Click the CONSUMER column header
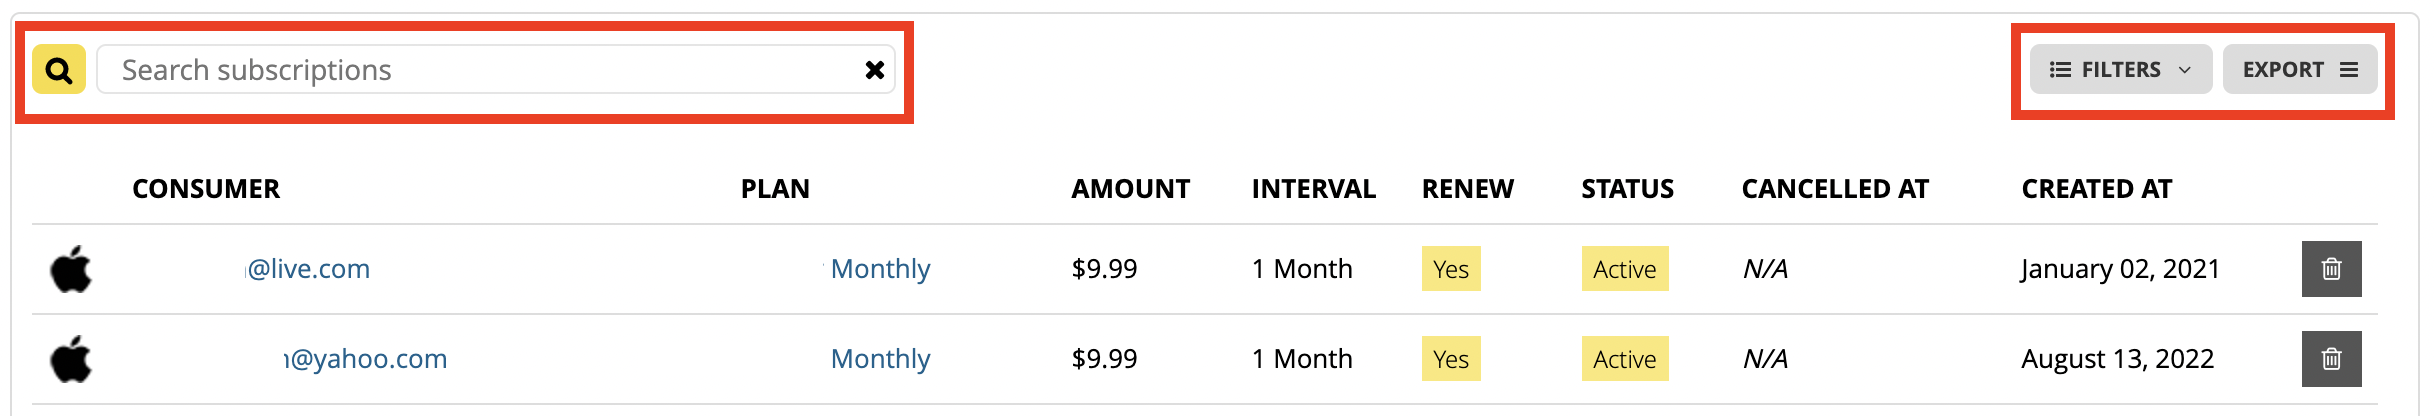The height and width of the screenshot is (416, 2434). coord(206,189)
